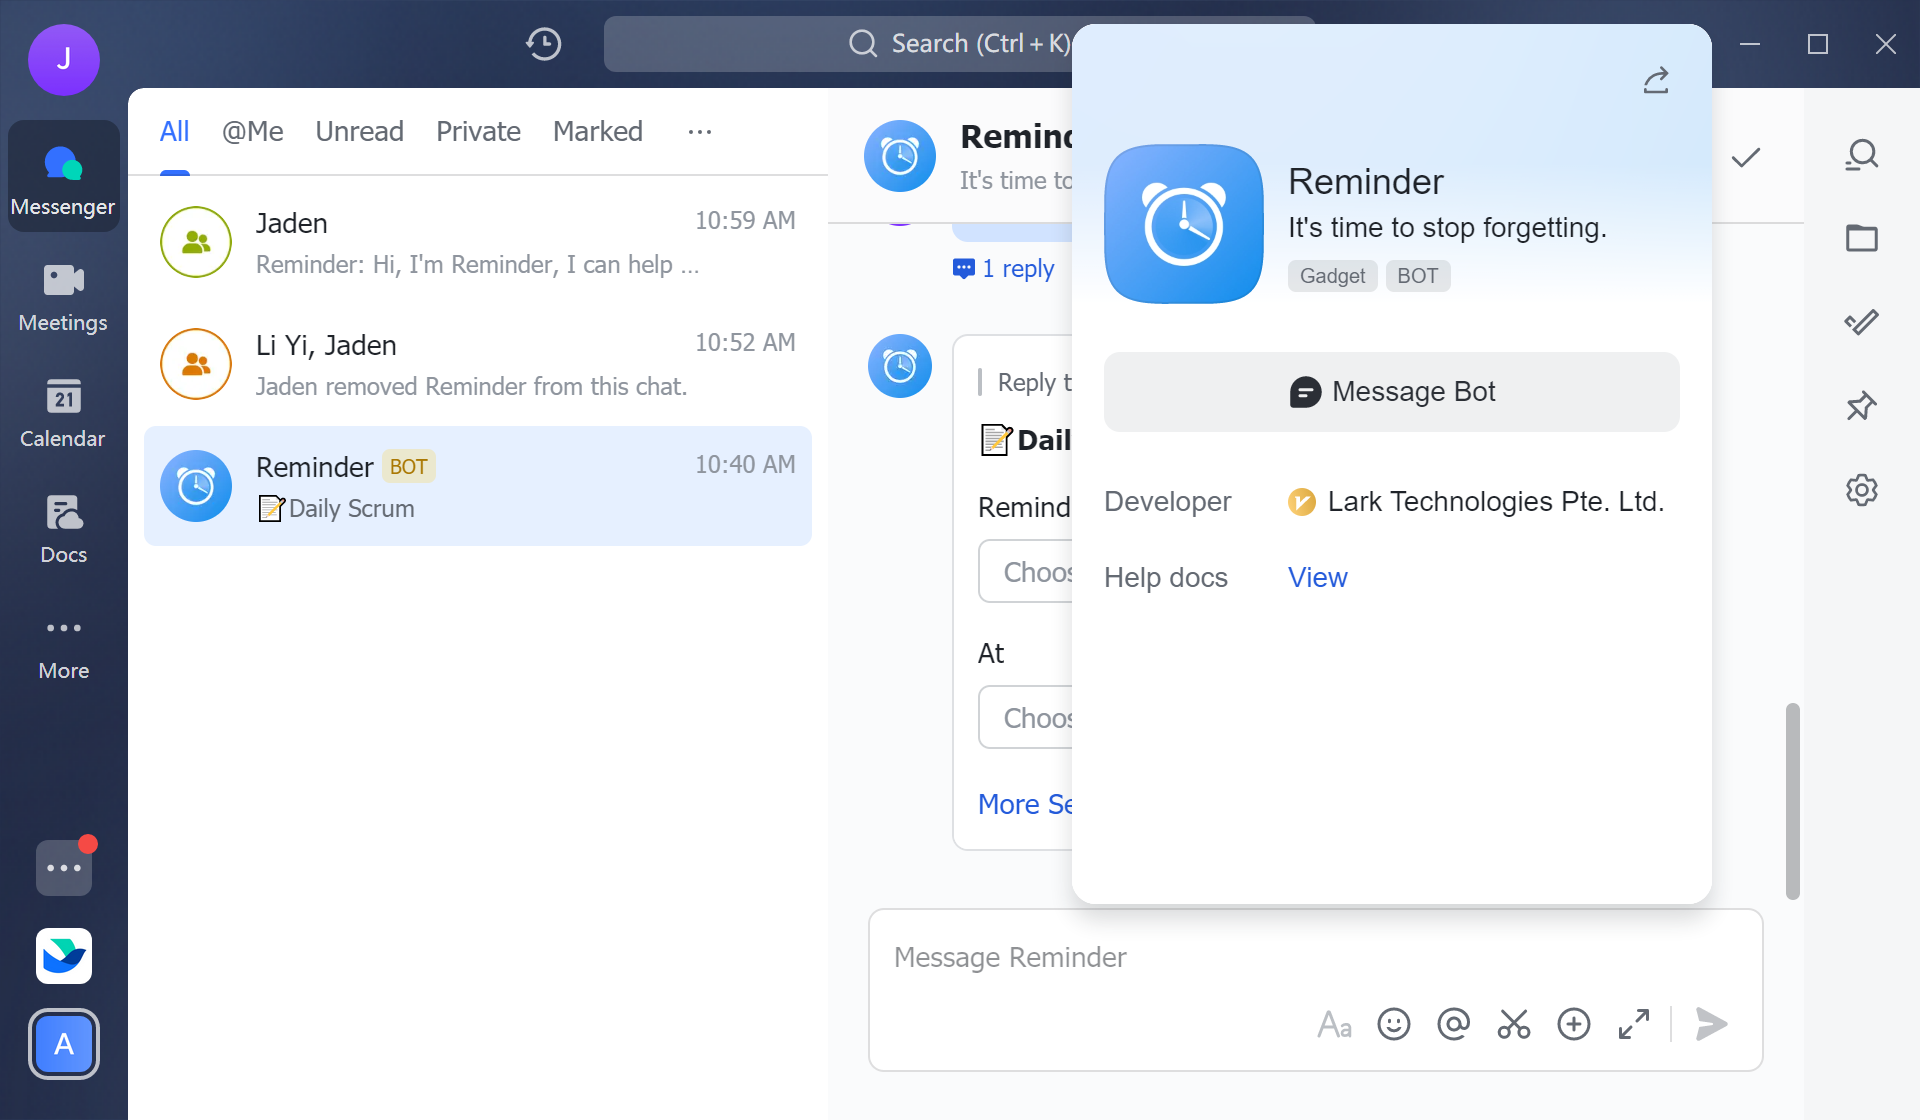This screenshot has width=1920, height=1120.
Task: Open the Choose reminder time selector
Action: click(x=1030, y=571)
